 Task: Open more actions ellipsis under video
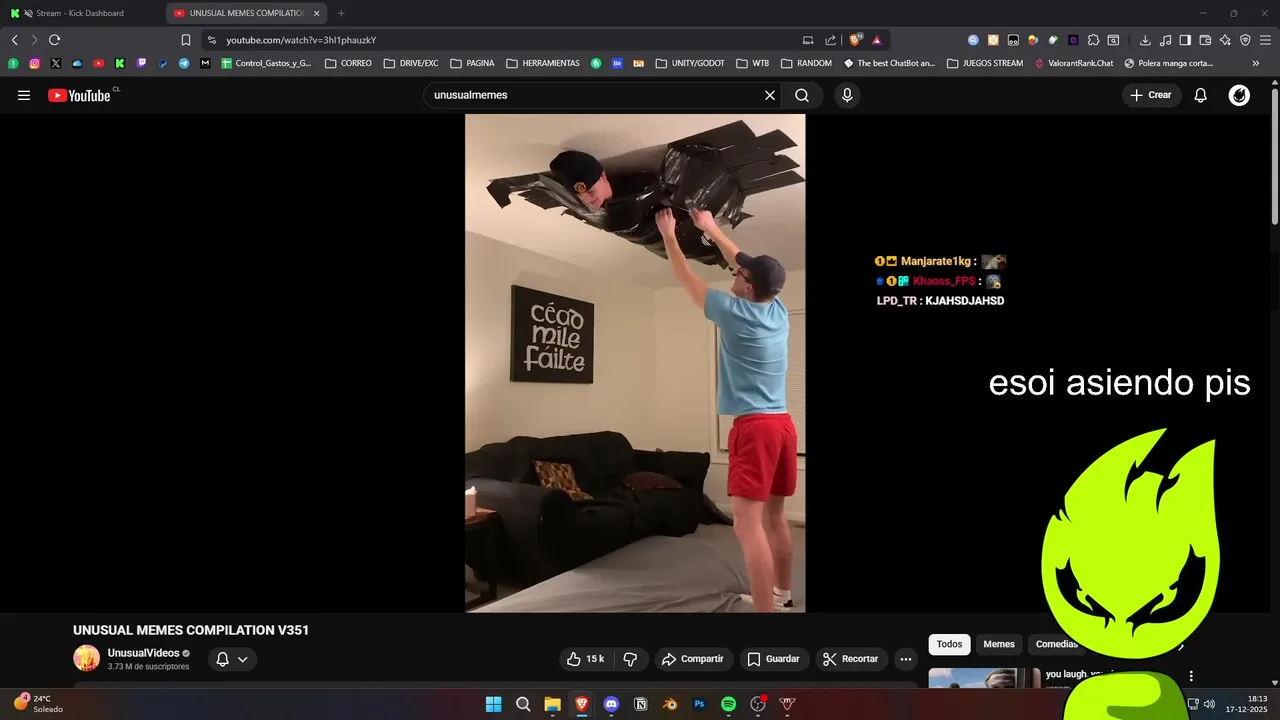pyautogui.click(x=906, y=659)
